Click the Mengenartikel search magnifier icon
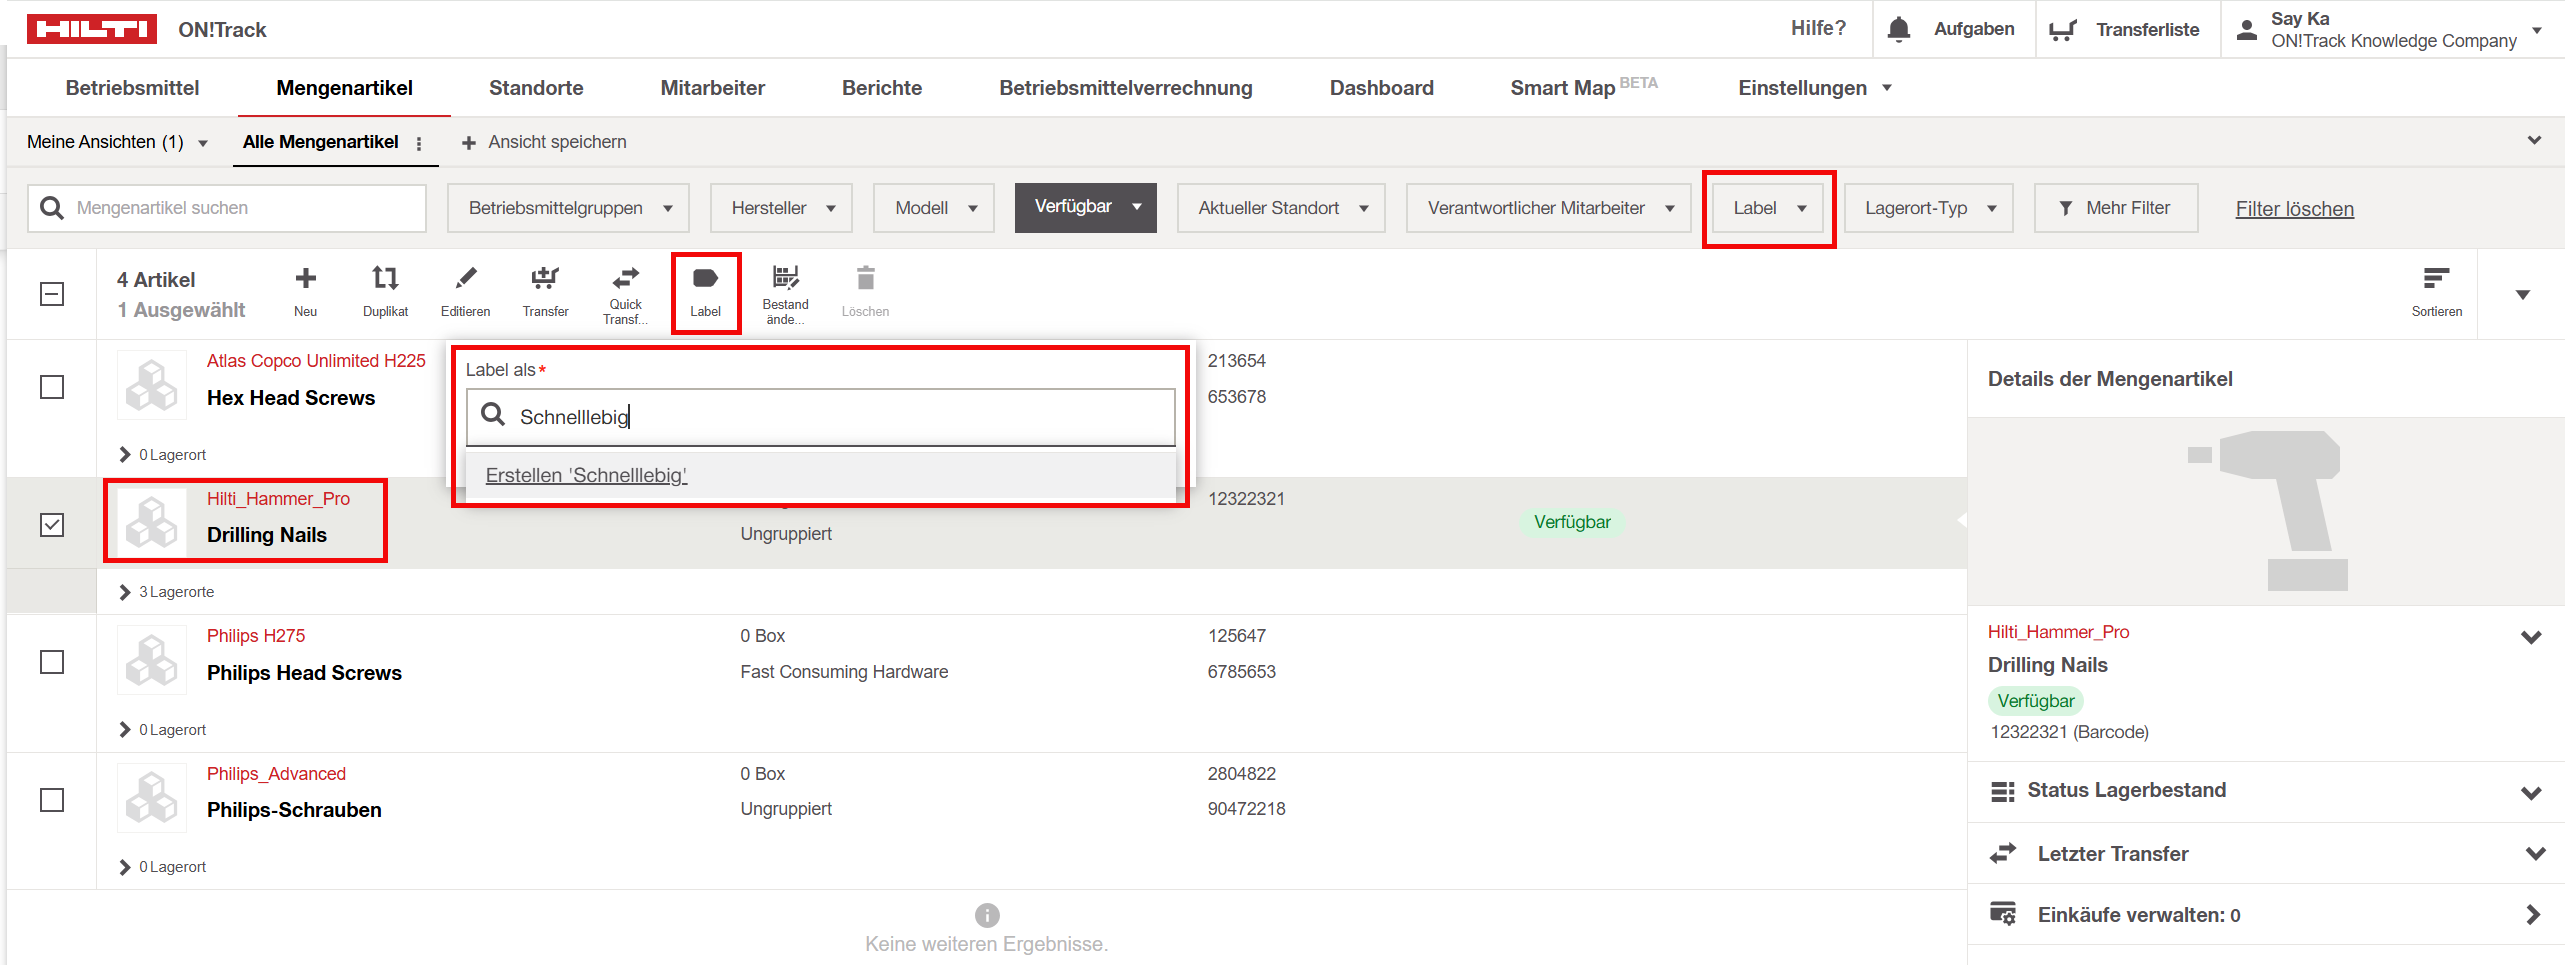Screen dimensions: 2565x965 (52, 208)
